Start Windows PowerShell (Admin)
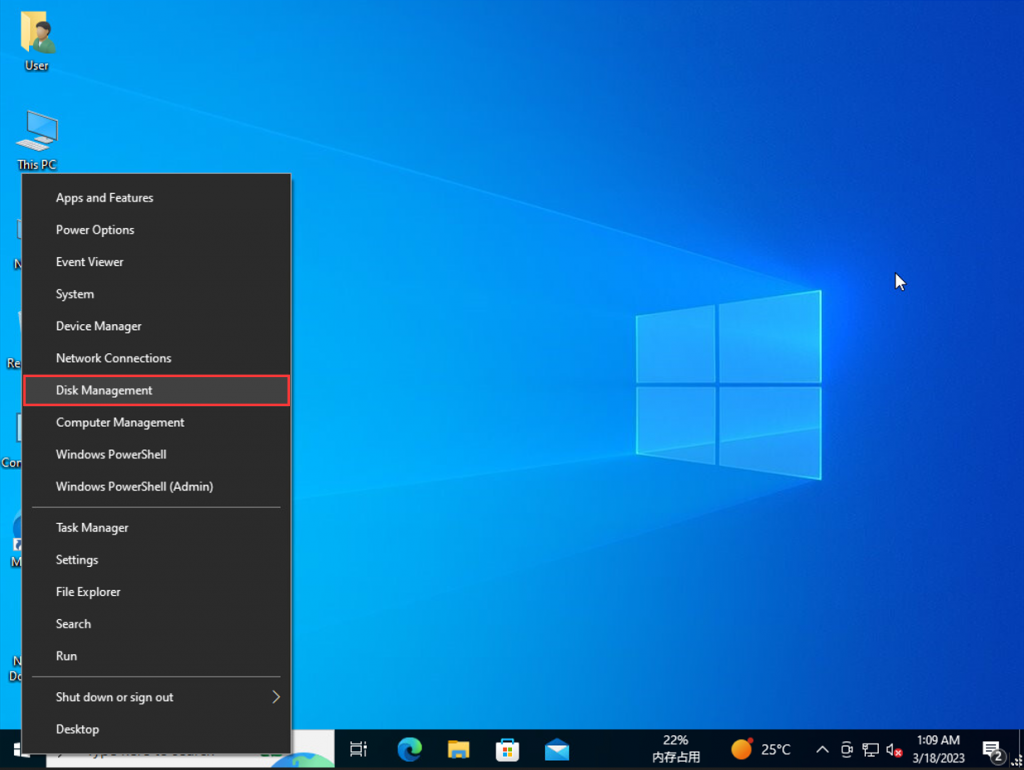The width and height of the screenshot is (1024, 770). click(x=157, y=487)
